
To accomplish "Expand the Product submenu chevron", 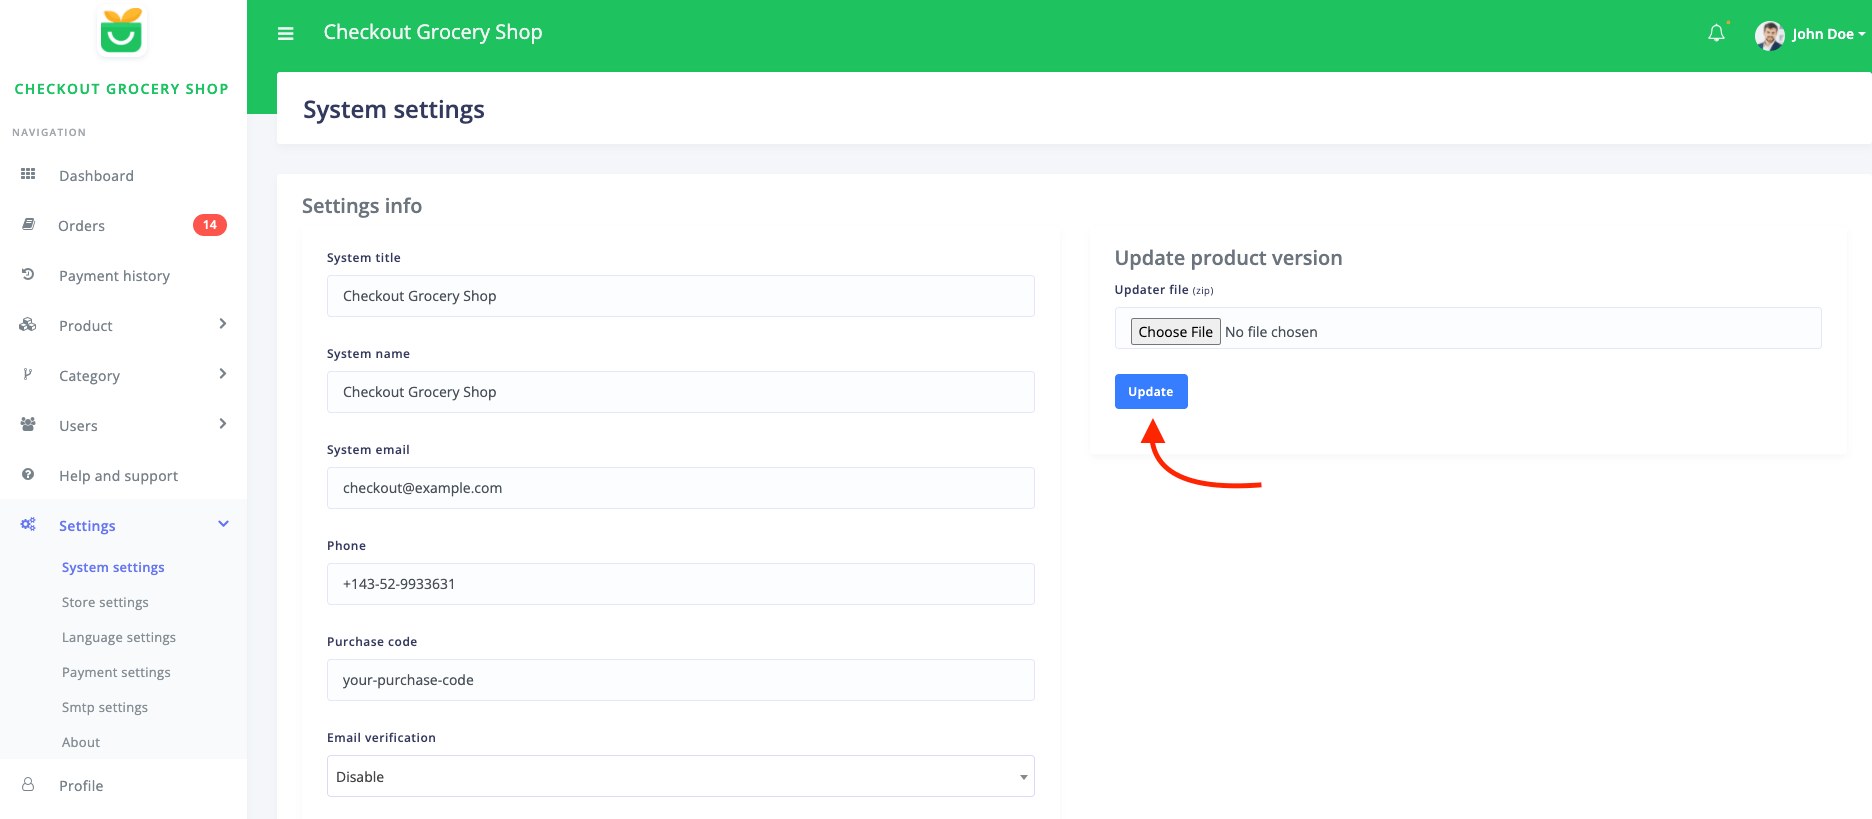I will pos(222,324).
